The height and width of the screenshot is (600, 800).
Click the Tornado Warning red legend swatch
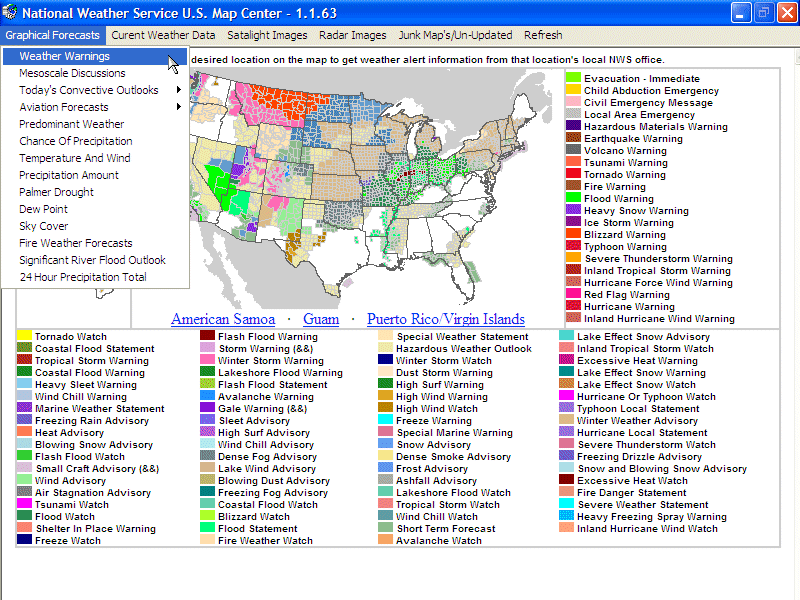coord(573,175)
